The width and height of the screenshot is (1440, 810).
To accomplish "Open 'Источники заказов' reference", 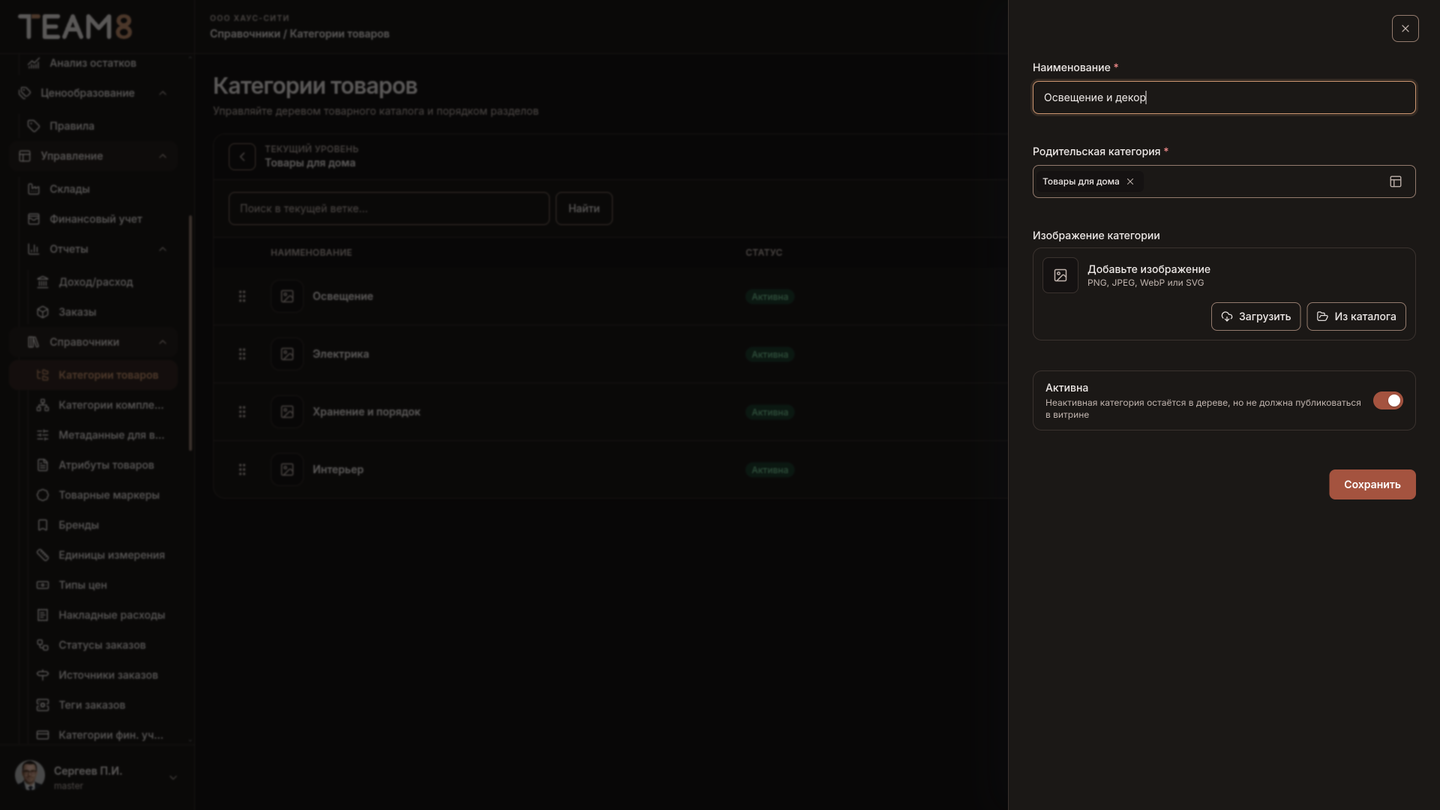I will coord(108,675).
